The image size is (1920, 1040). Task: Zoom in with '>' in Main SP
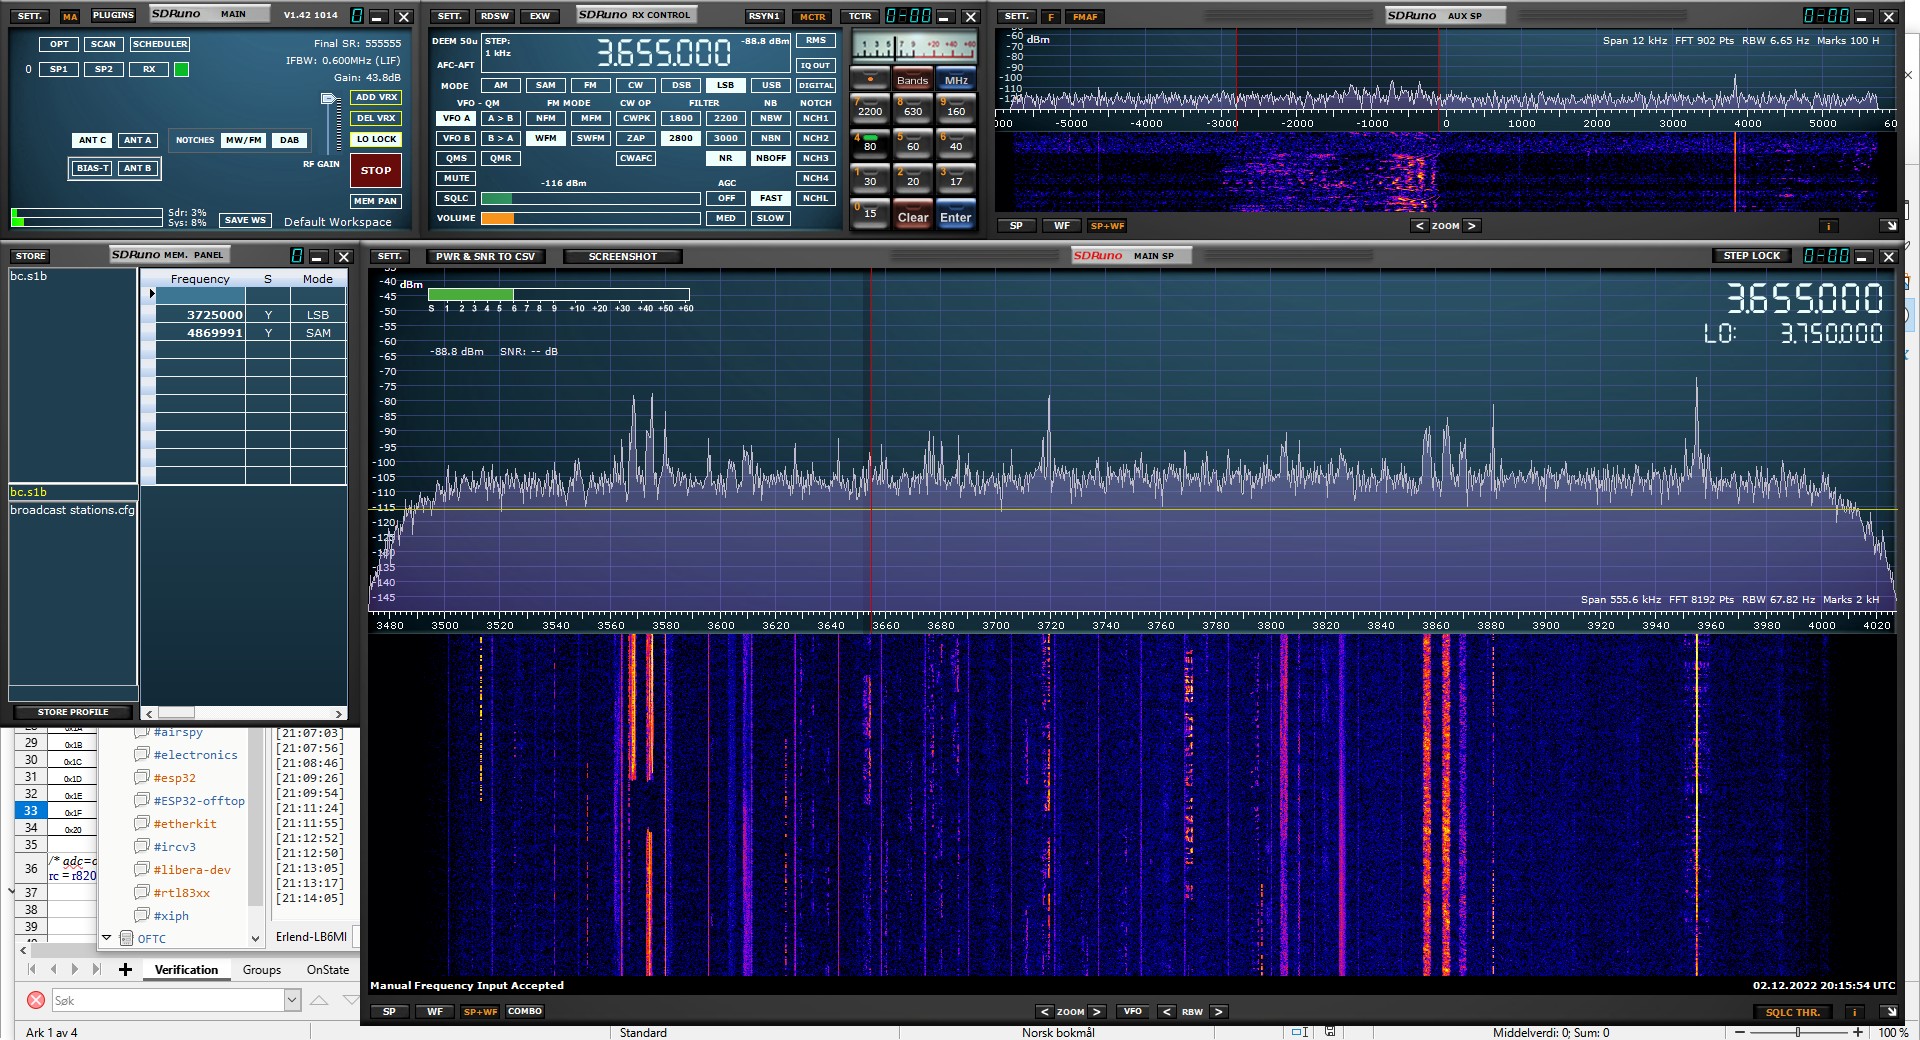pyautogui.click(x=1097, y=1012)
